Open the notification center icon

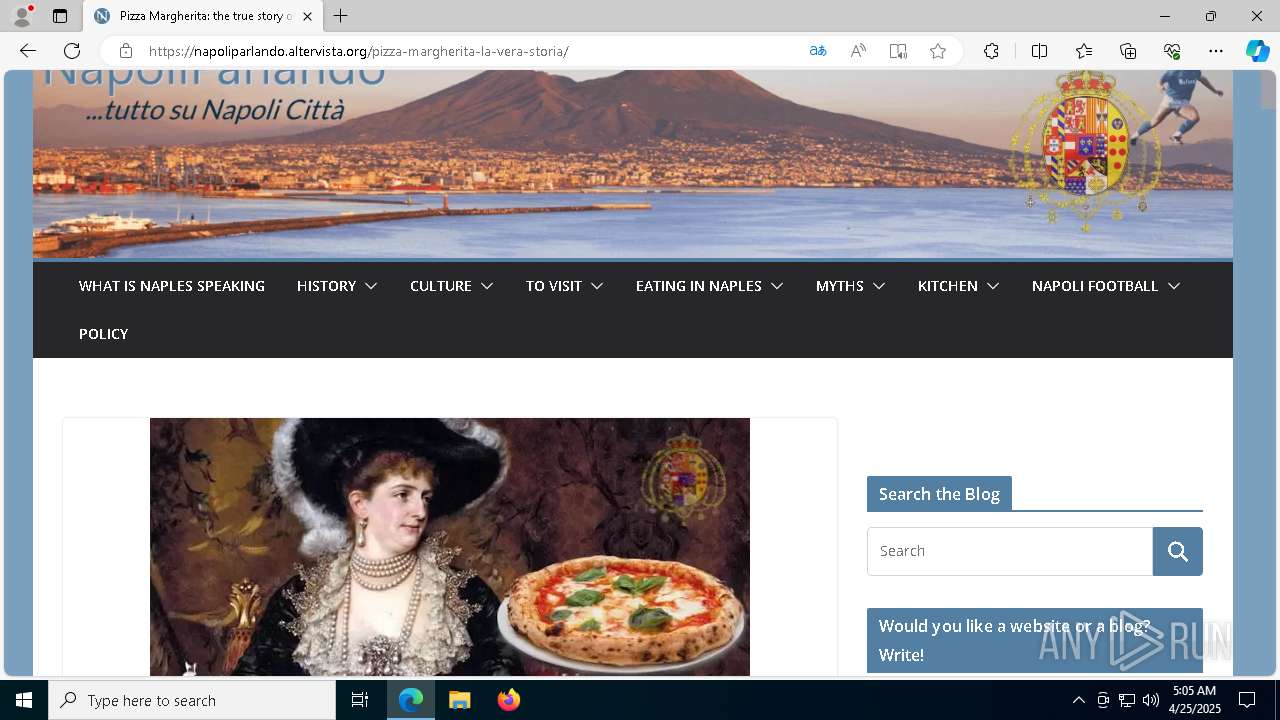1247,700
